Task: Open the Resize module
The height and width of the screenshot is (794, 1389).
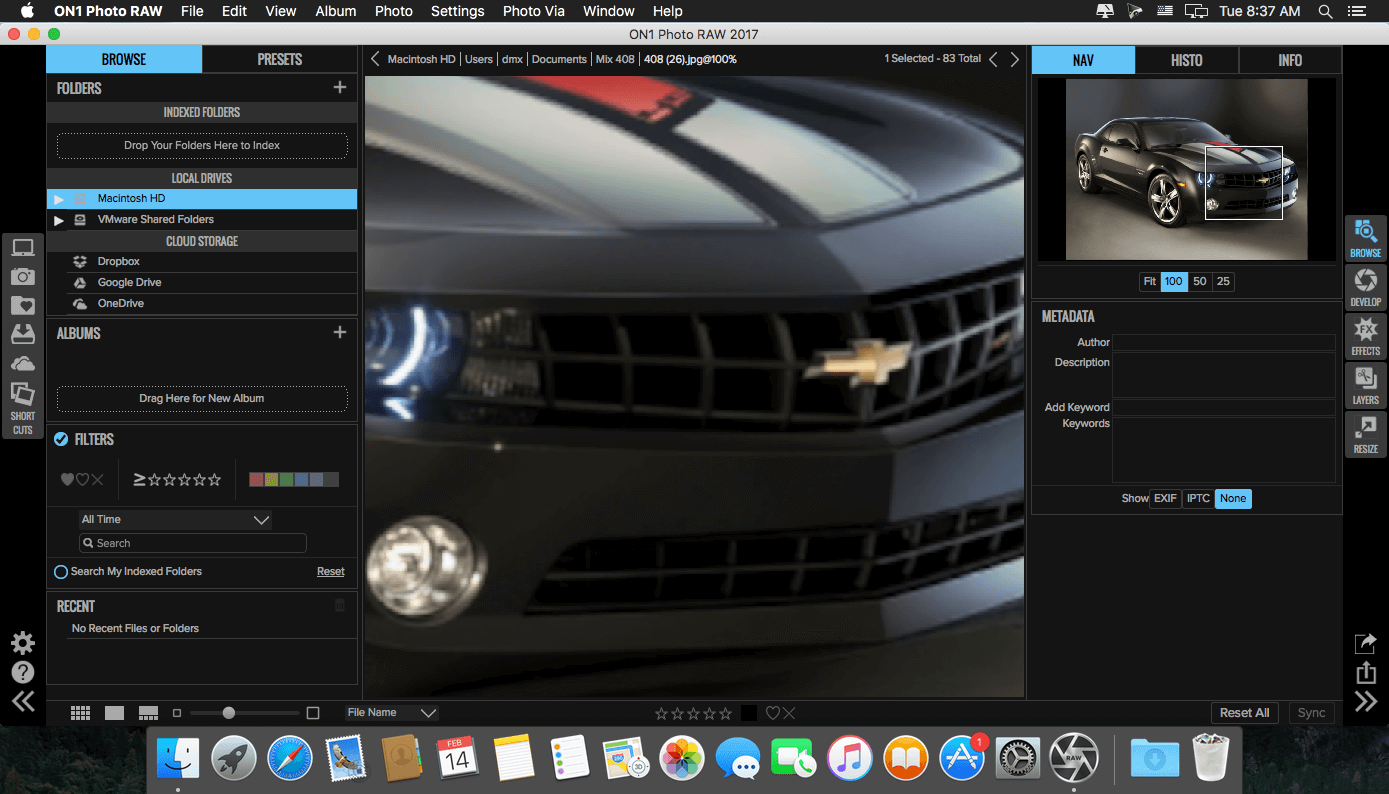Action: click(x=1365, y=433)
